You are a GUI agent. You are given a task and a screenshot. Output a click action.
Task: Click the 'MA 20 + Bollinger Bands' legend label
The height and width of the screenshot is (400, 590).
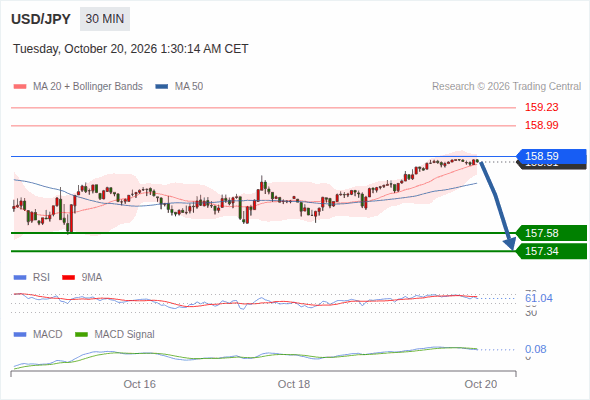pos(88,87)
